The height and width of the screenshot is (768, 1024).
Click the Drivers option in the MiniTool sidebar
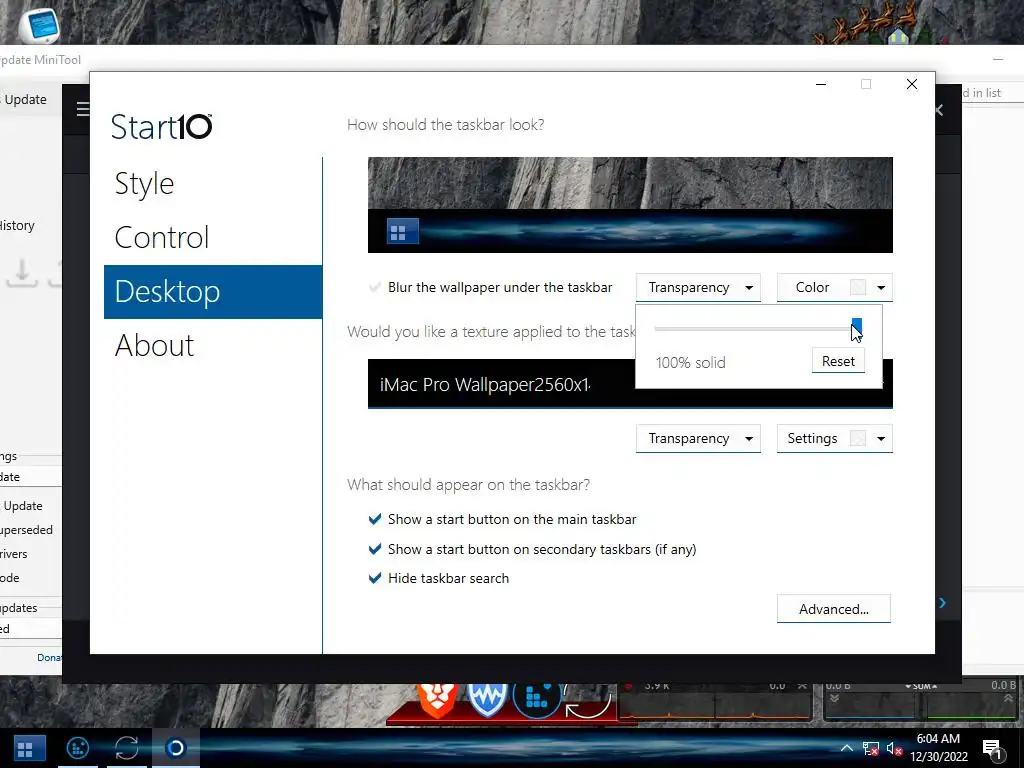pyautogui.click(x=14, y=554)
